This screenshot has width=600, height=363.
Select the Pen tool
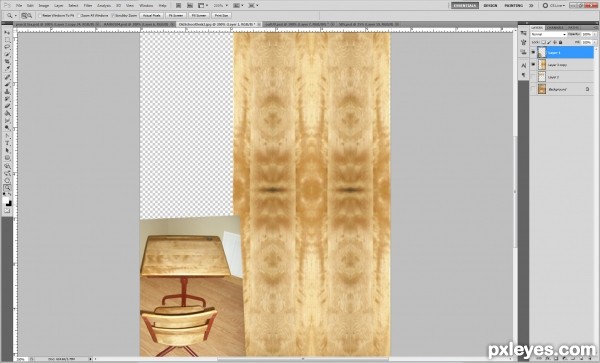[7, 136]
